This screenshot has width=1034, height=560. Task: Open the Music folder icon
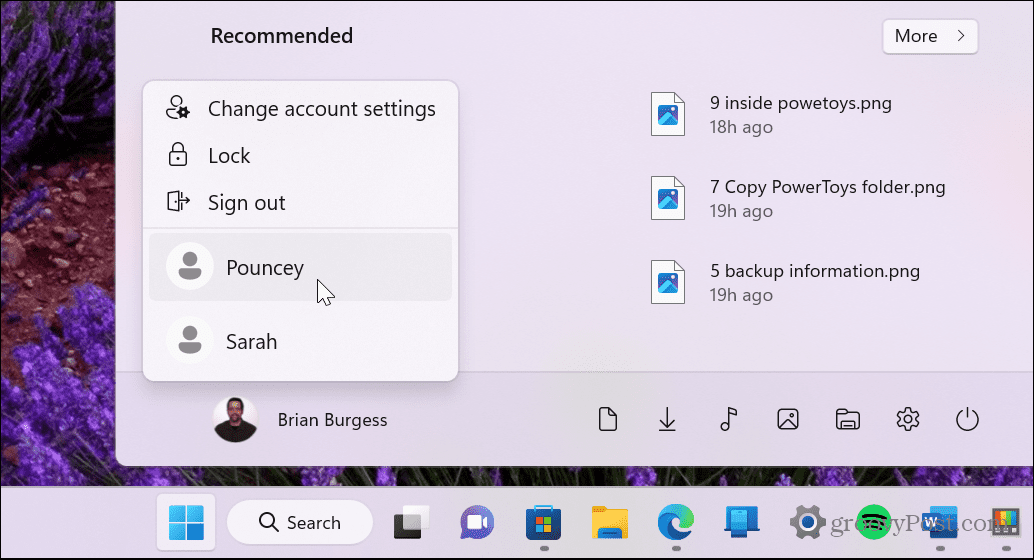pyautogui.click(x=728, y=420)
